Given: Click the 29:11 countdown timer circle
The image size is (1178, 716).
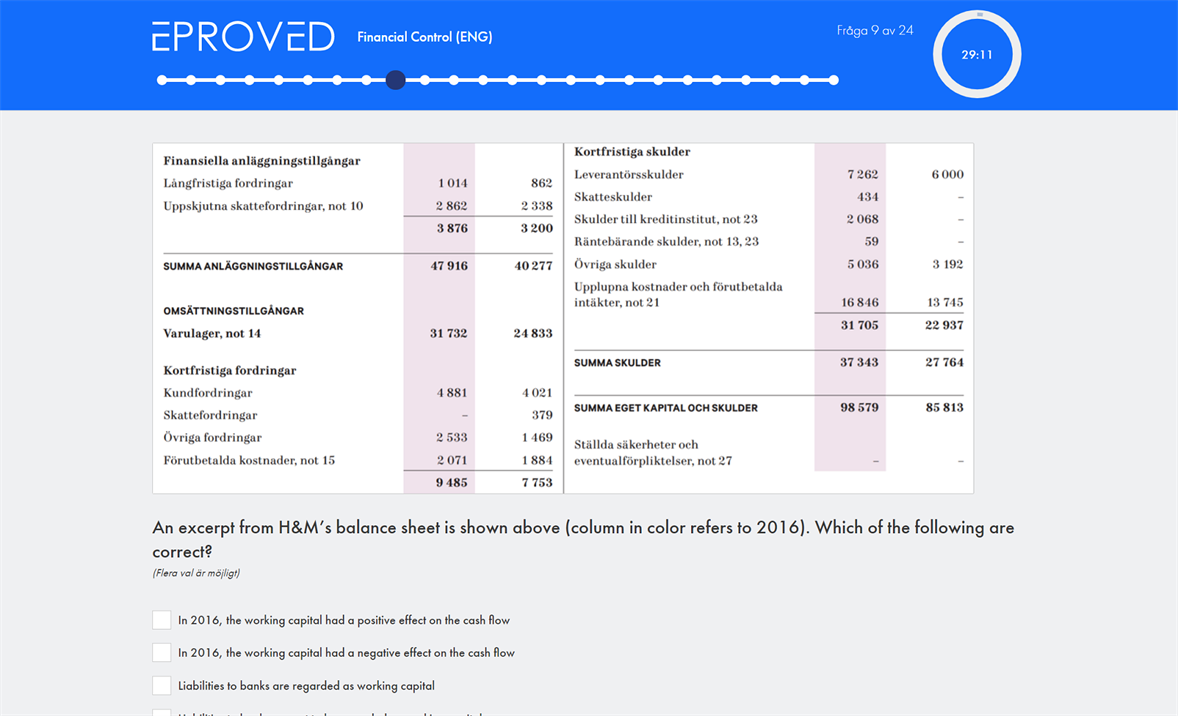Looking at the screenshot, I should point(976,55).
